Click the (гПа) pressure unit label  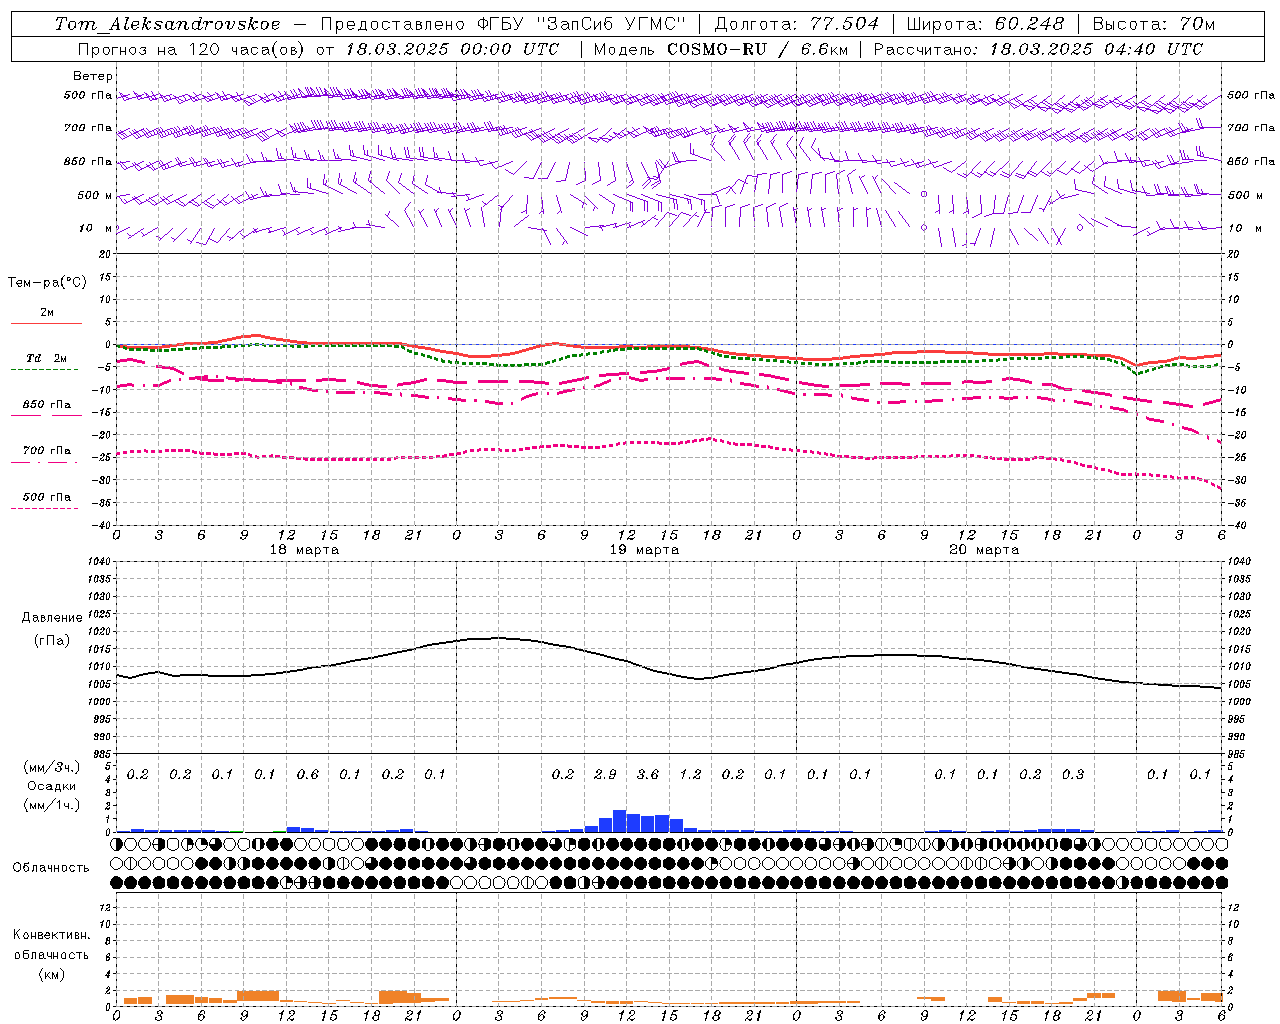tap(52, 640)
